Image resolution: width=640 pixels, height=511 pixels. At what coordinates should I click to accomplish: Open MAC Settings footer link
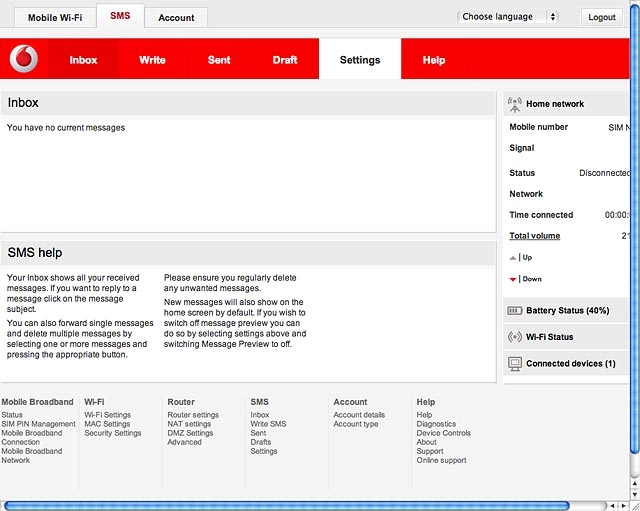tap(107, 424)
